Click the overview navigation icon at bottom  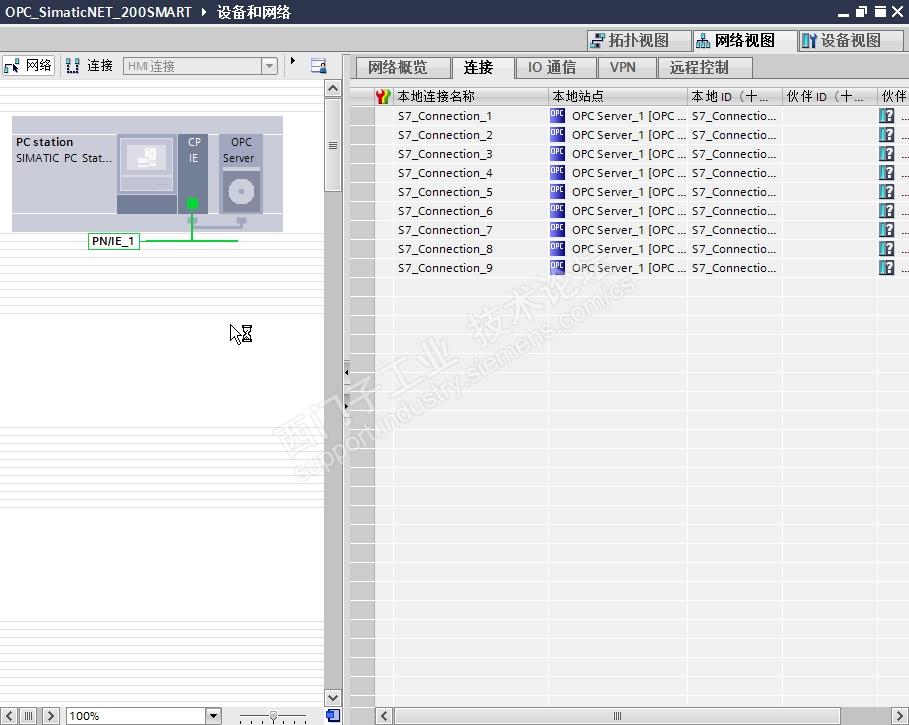[x=333, y=715]
